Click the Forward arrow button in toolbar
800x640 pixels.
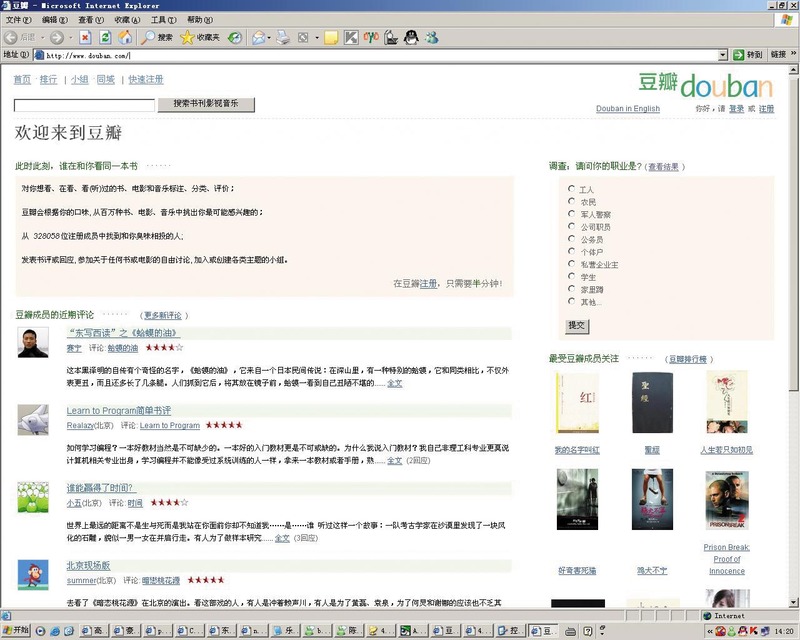[57, 37]
